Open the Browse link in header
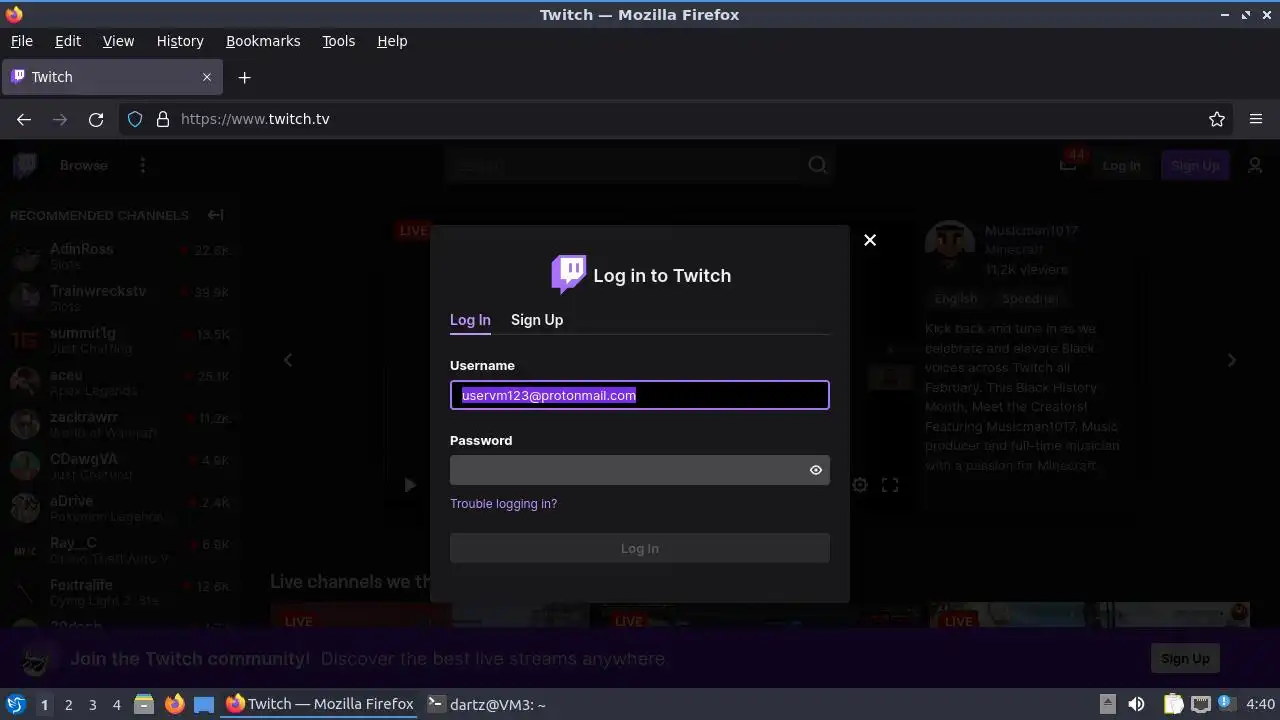 (84, 165)
